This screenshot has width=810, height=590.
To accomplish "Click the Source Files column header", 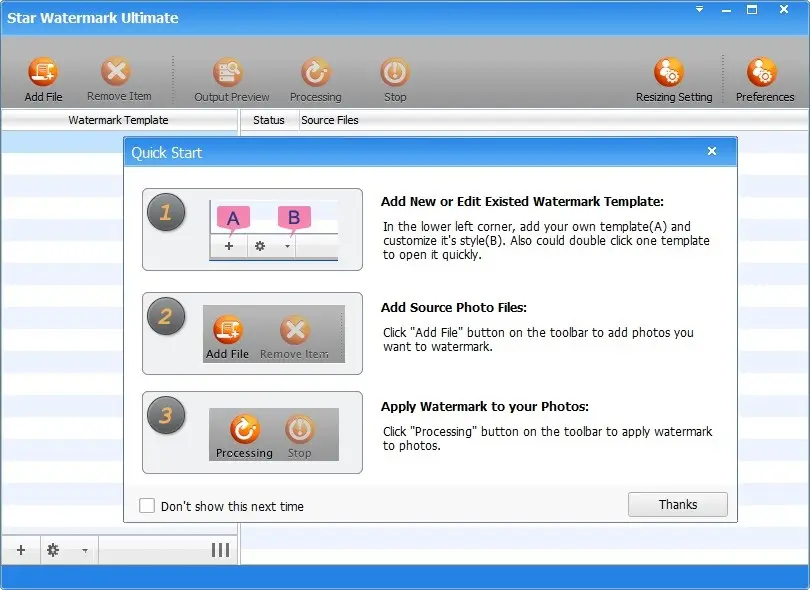I will tap(330, 120).
